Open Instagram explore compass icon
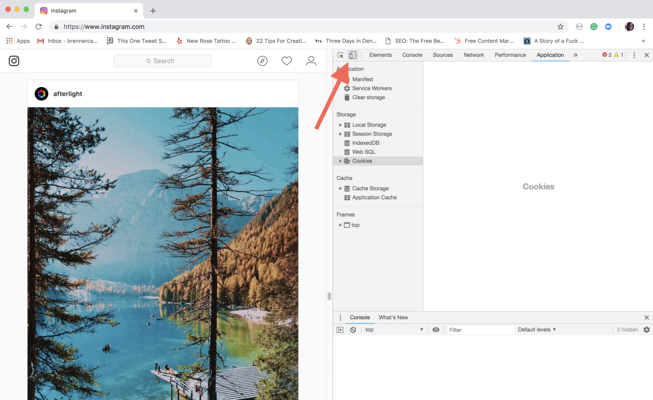Image resolution: width=653 pixels, height=400 pixels. (x=262, y=61)
